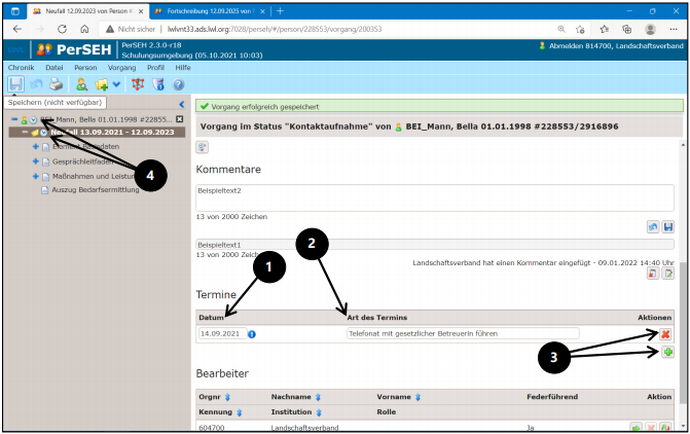Viewport: 690px width, 434px height.
Task: Expand the Gesprächleitfaden node
Action: (x=36, y=162)
